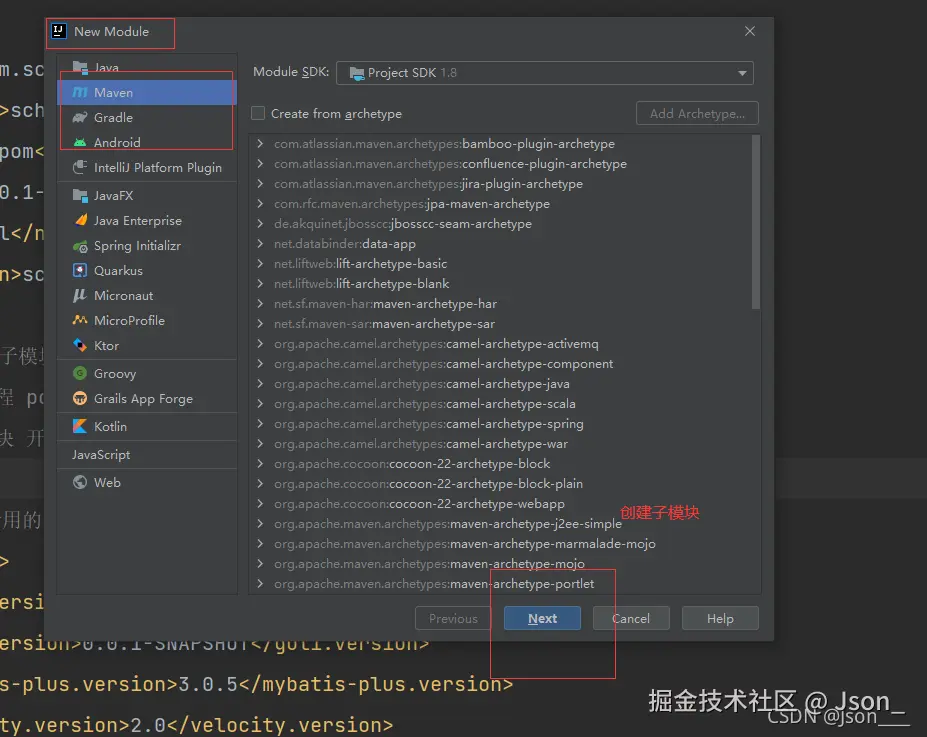Click mybatis-plus.version line in the editor
The width and height of the screenshot is (927, 737).
coord(257,684)
